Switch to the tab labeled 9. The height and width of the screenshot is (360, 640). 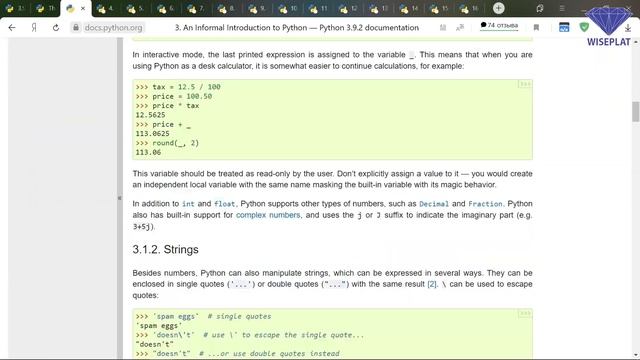pyautogui.click(x=257, y=8)
